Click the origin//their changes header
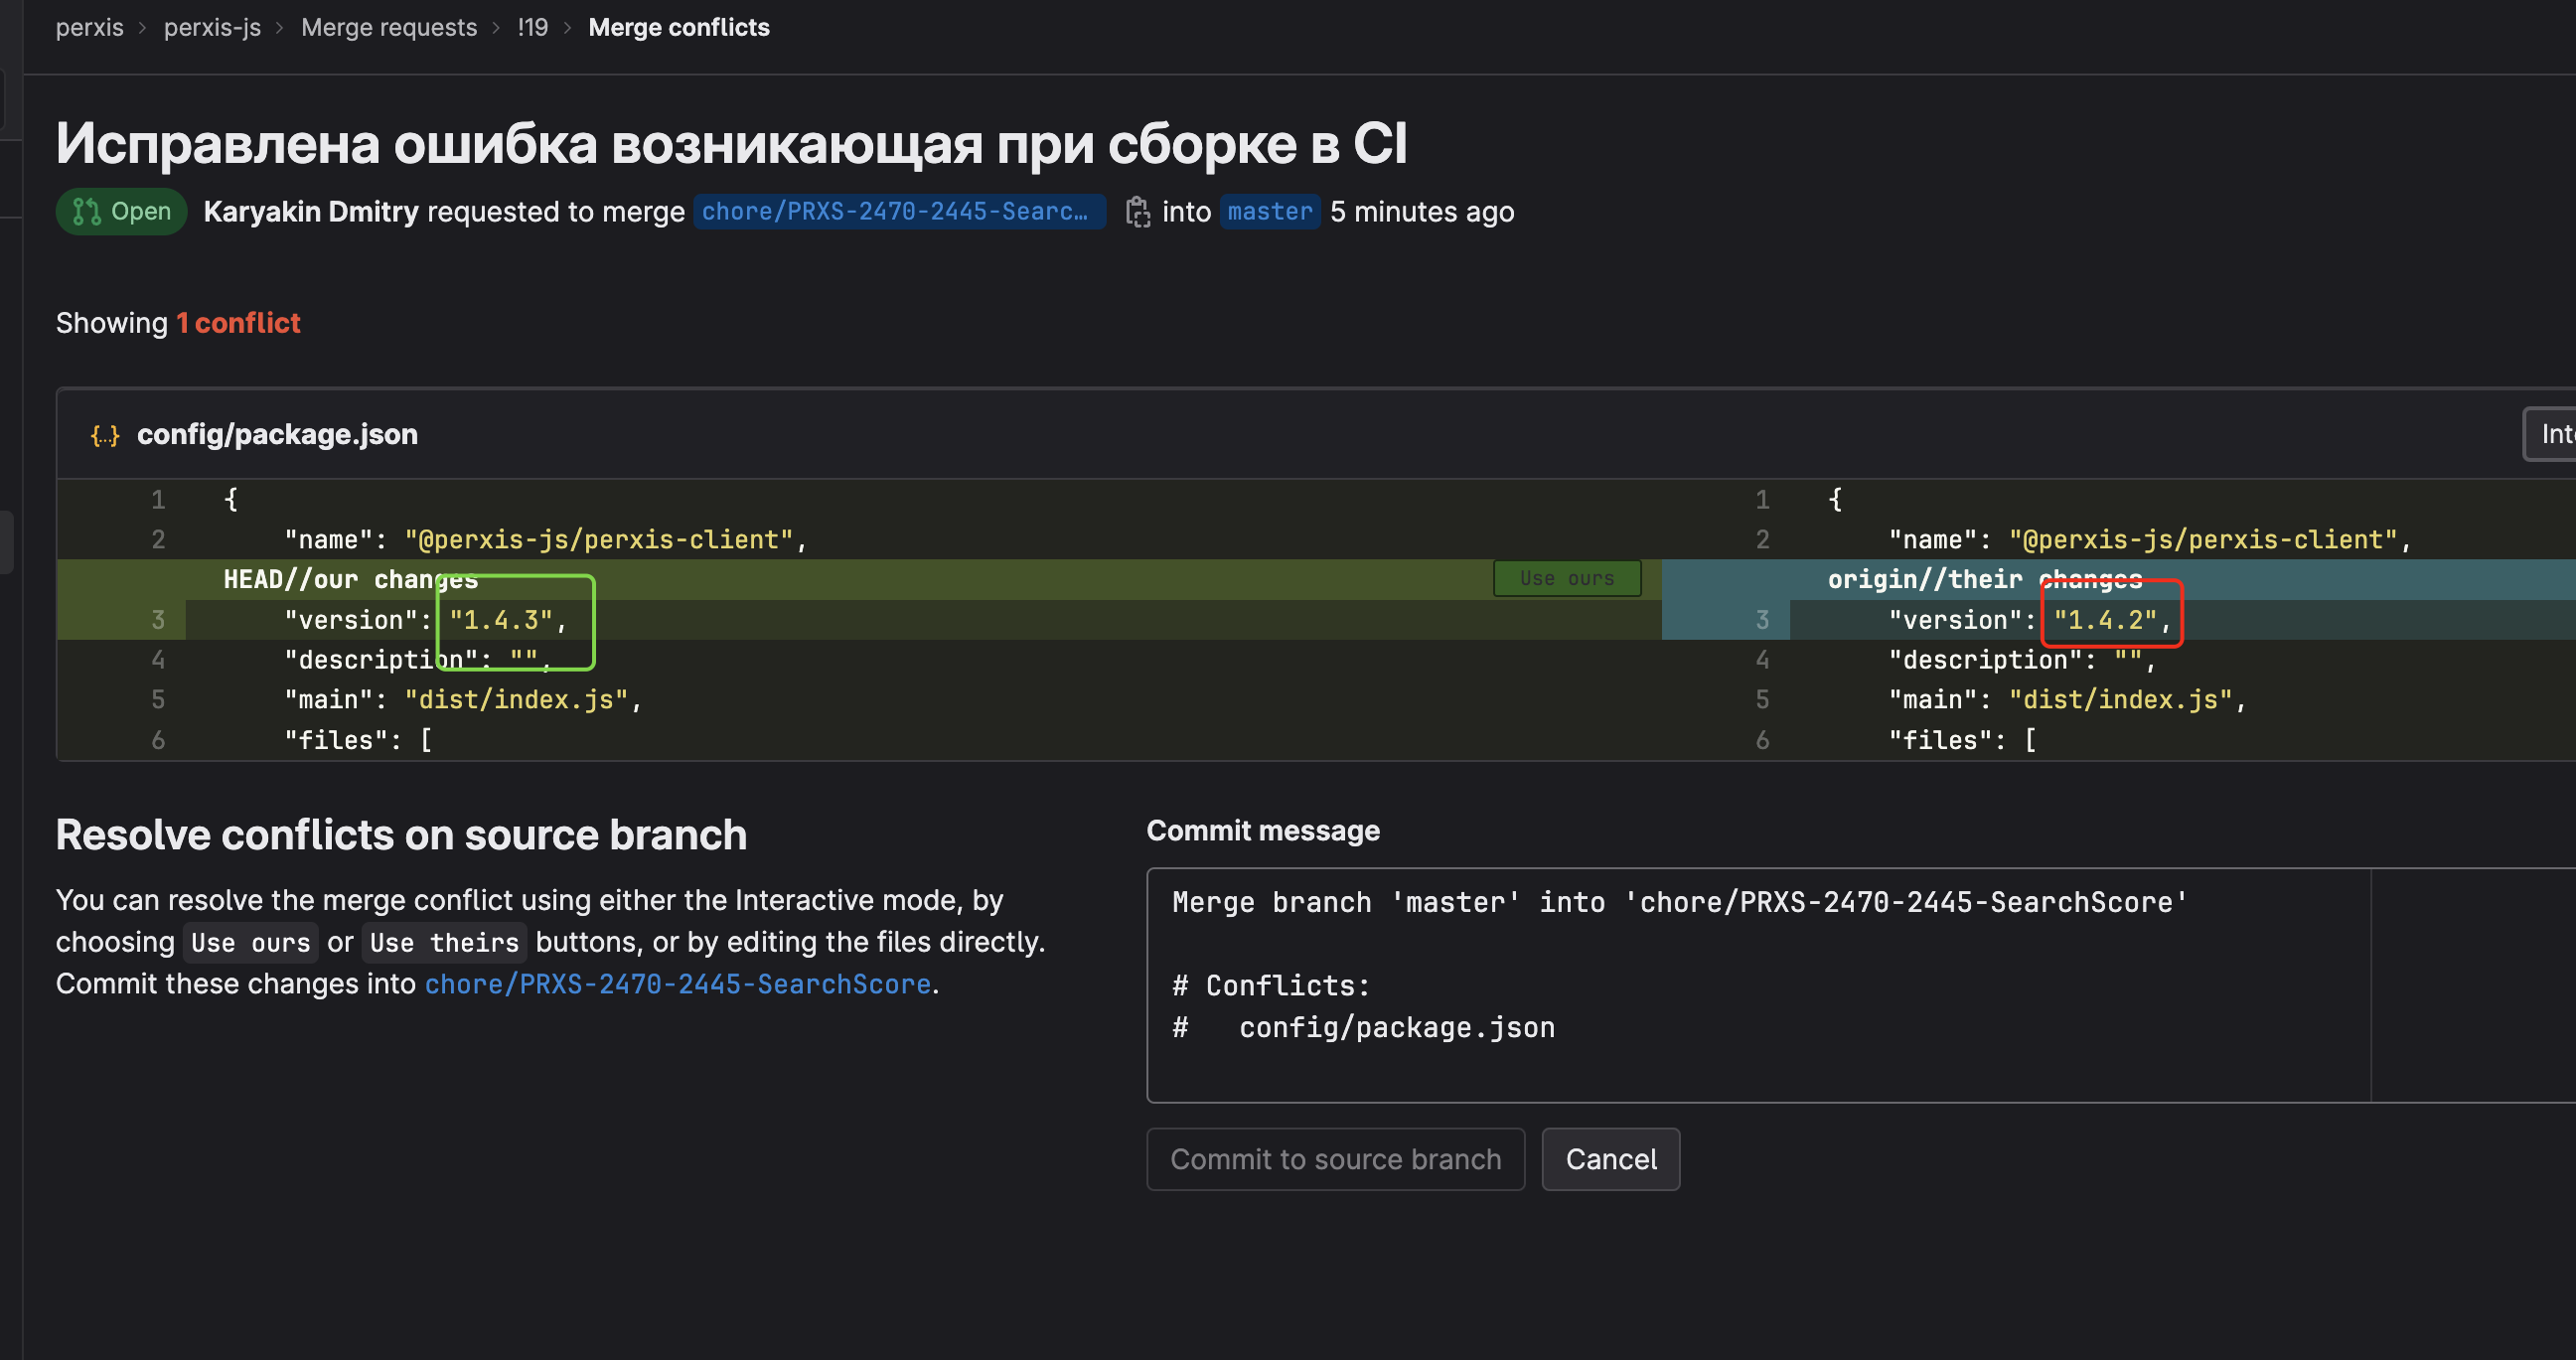Screen dimensions: 2576x1360 tap(1984, 579)
